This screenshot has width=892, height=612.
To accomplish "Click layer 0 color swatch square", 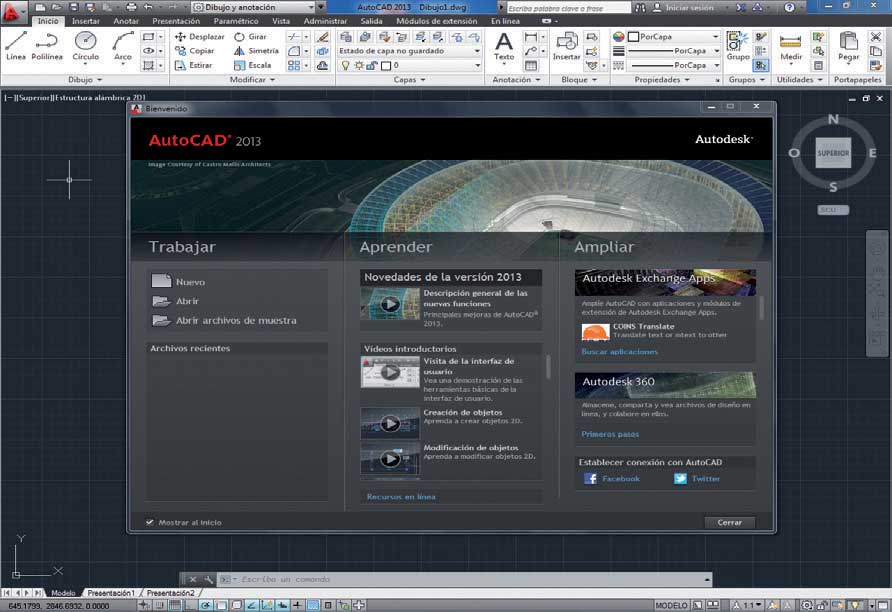I will click(x=386, y=65).
